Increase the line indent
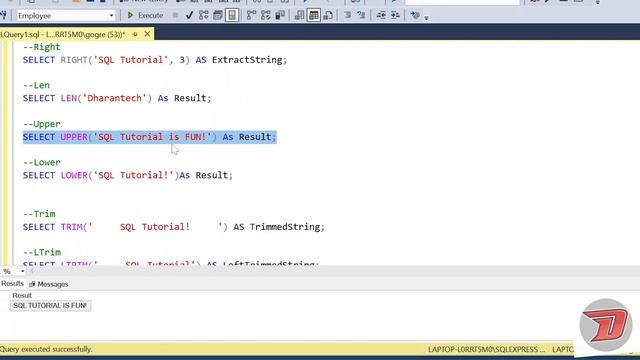This screenshot has height=360, width=640. [395, 16]
